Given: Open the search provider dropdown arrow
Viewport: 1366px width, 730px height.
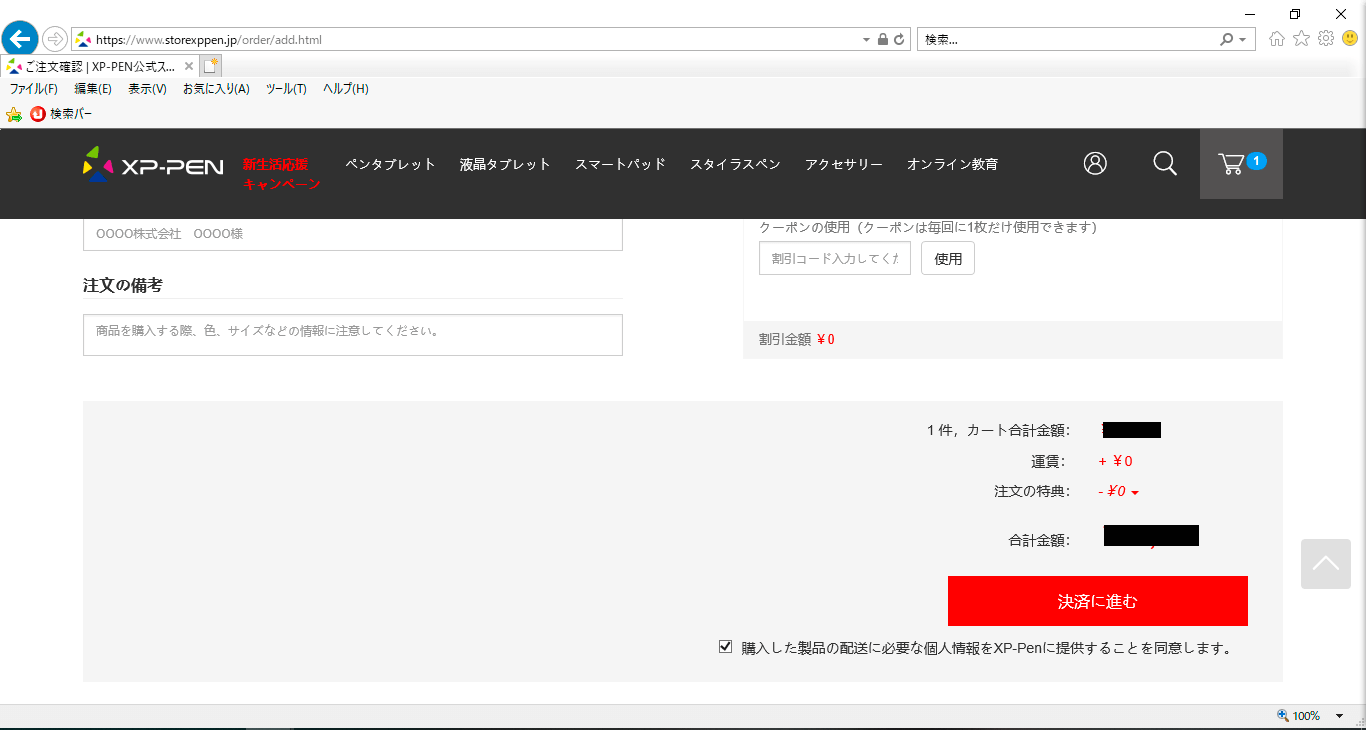Looking at the screenshot, I should click(1243, 40).
